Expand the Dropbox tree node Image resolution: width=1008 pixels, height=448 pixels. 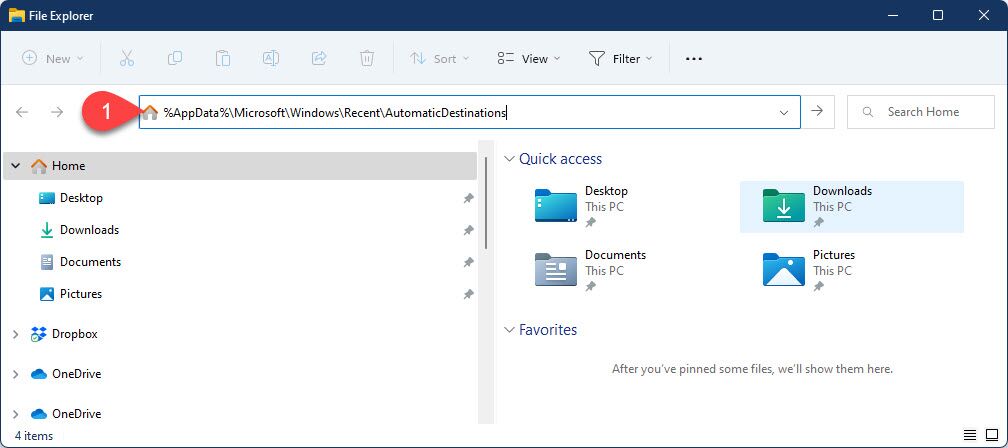tap(16, 334)
